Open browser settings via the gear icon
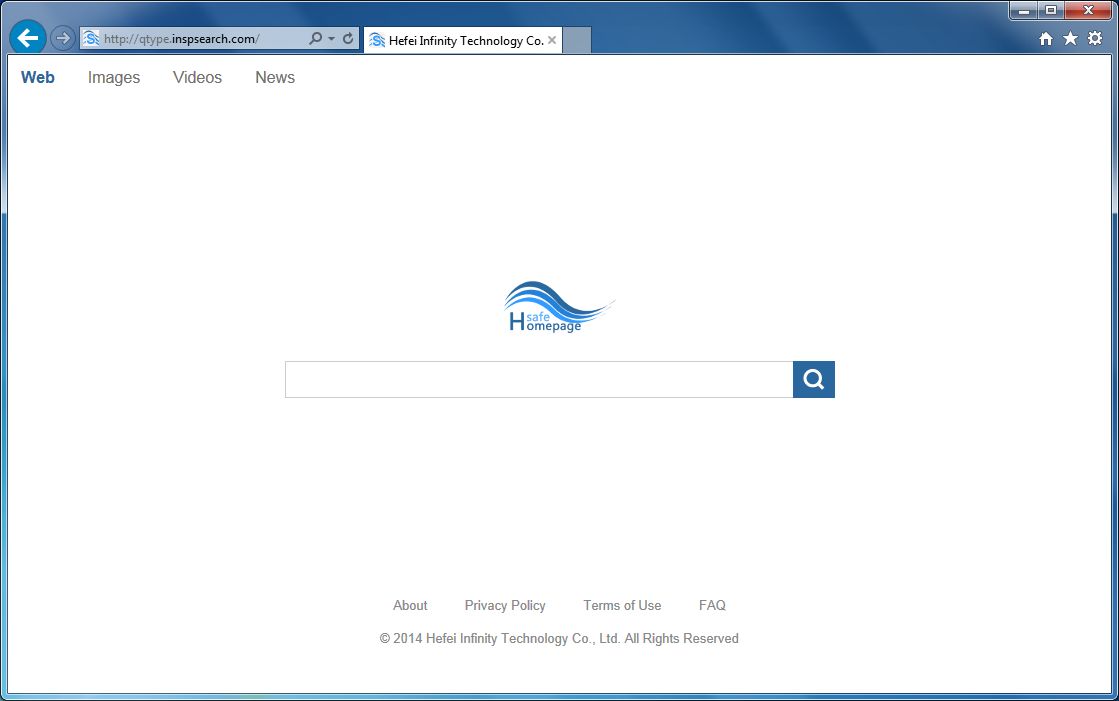 point(1093,38)
